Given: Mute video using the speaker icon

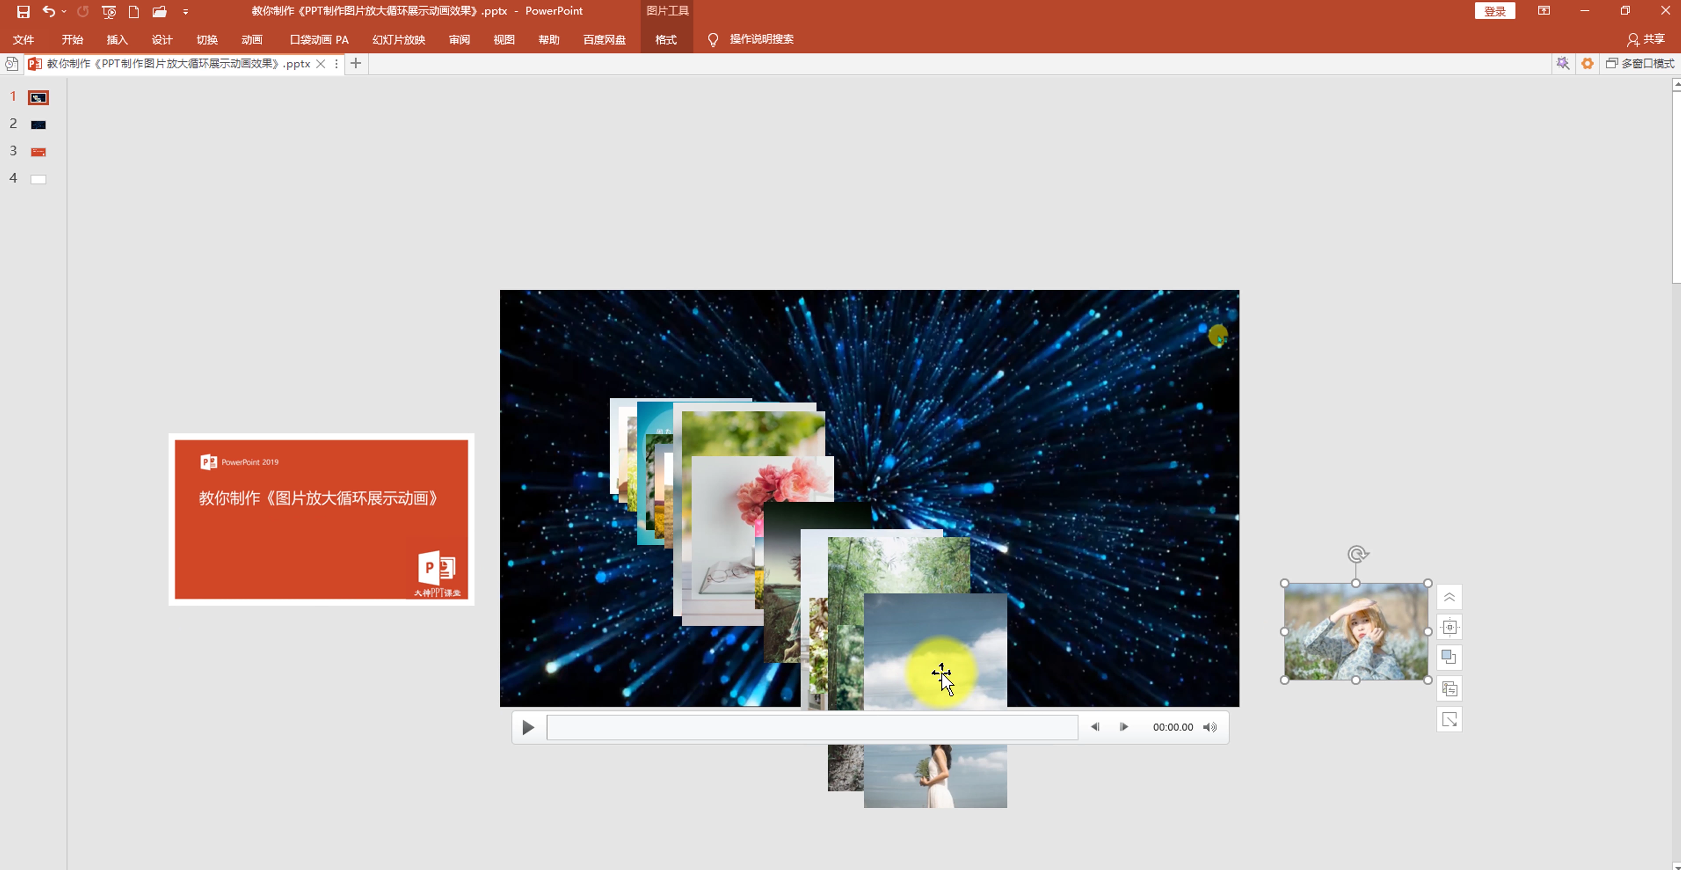Looking at the screenshot, I should coord(1210,728).
